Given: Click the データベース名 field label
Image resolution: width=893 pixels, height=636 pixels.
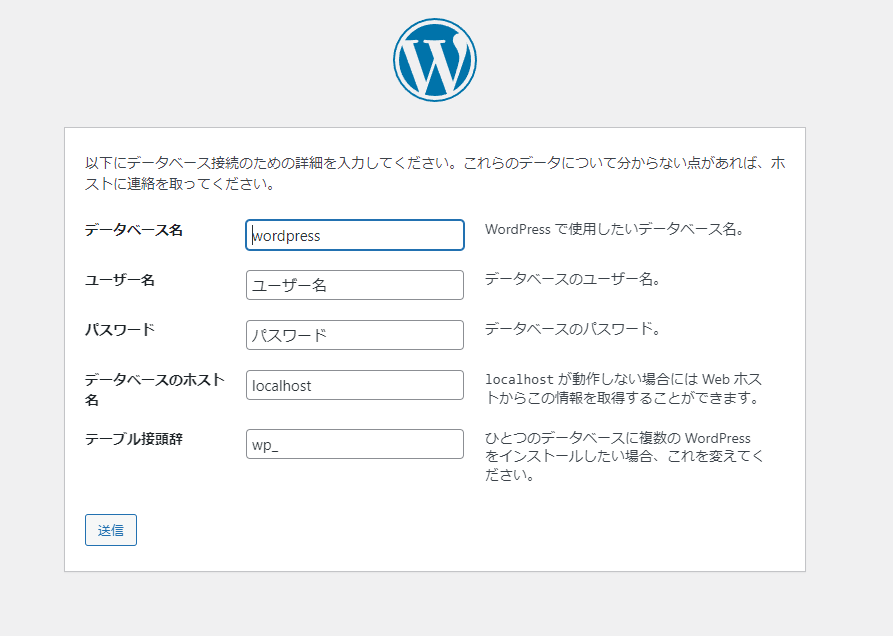Looking at the screenshot, I should 134,230.
